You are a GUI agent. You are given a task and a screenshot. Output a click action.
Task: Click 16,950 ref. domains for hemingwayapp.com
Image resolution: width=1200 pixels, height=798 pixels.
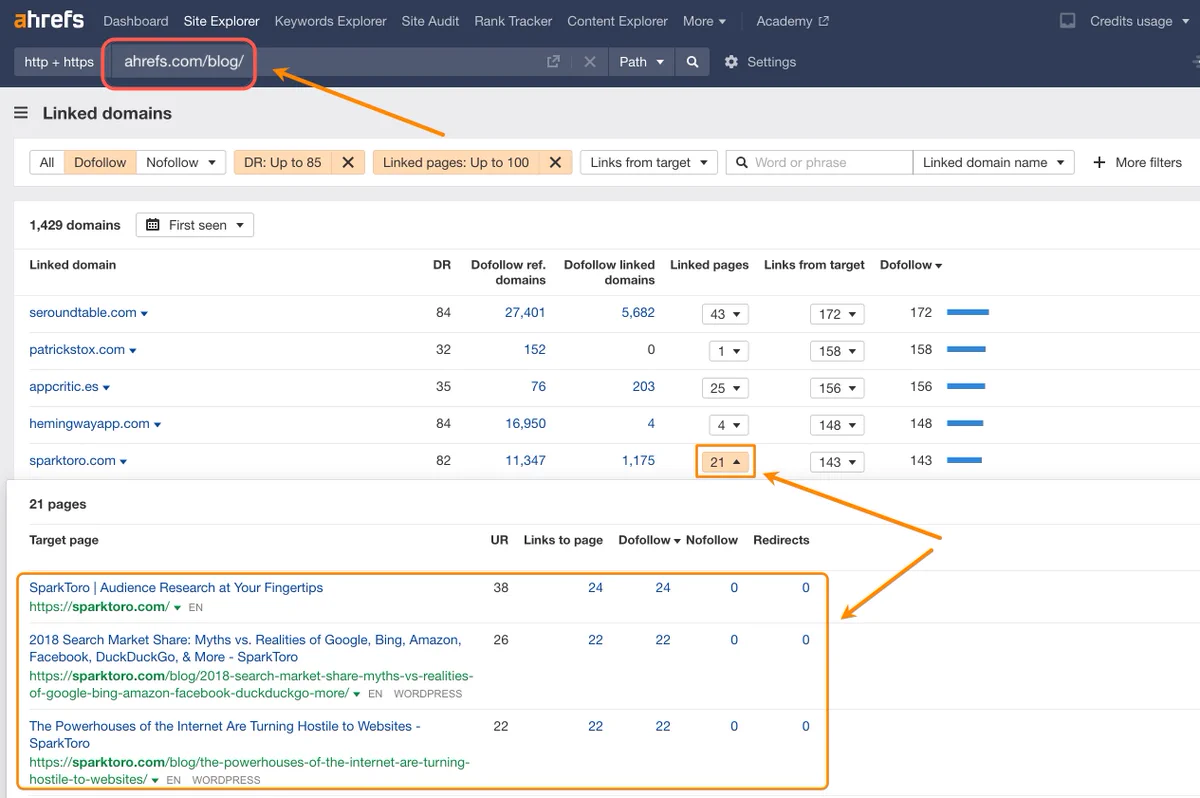coord(525,424)
